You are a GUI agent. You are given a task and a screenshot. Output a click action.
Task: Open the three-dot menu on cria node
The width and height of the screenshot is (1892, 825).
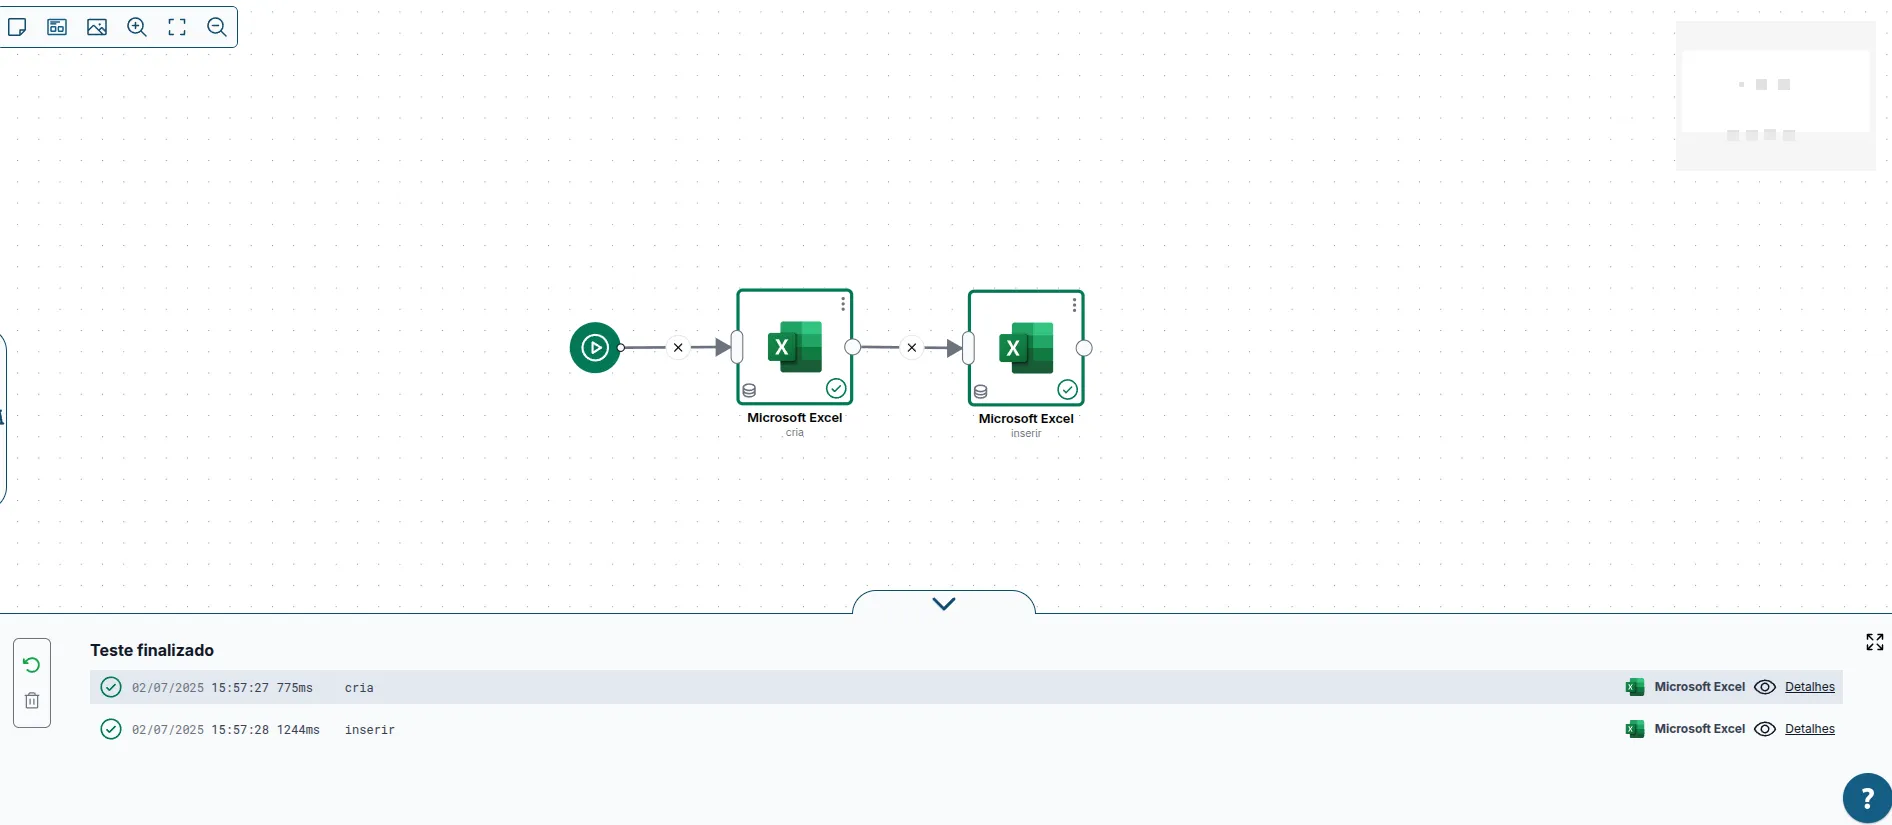tap(843, 303)
